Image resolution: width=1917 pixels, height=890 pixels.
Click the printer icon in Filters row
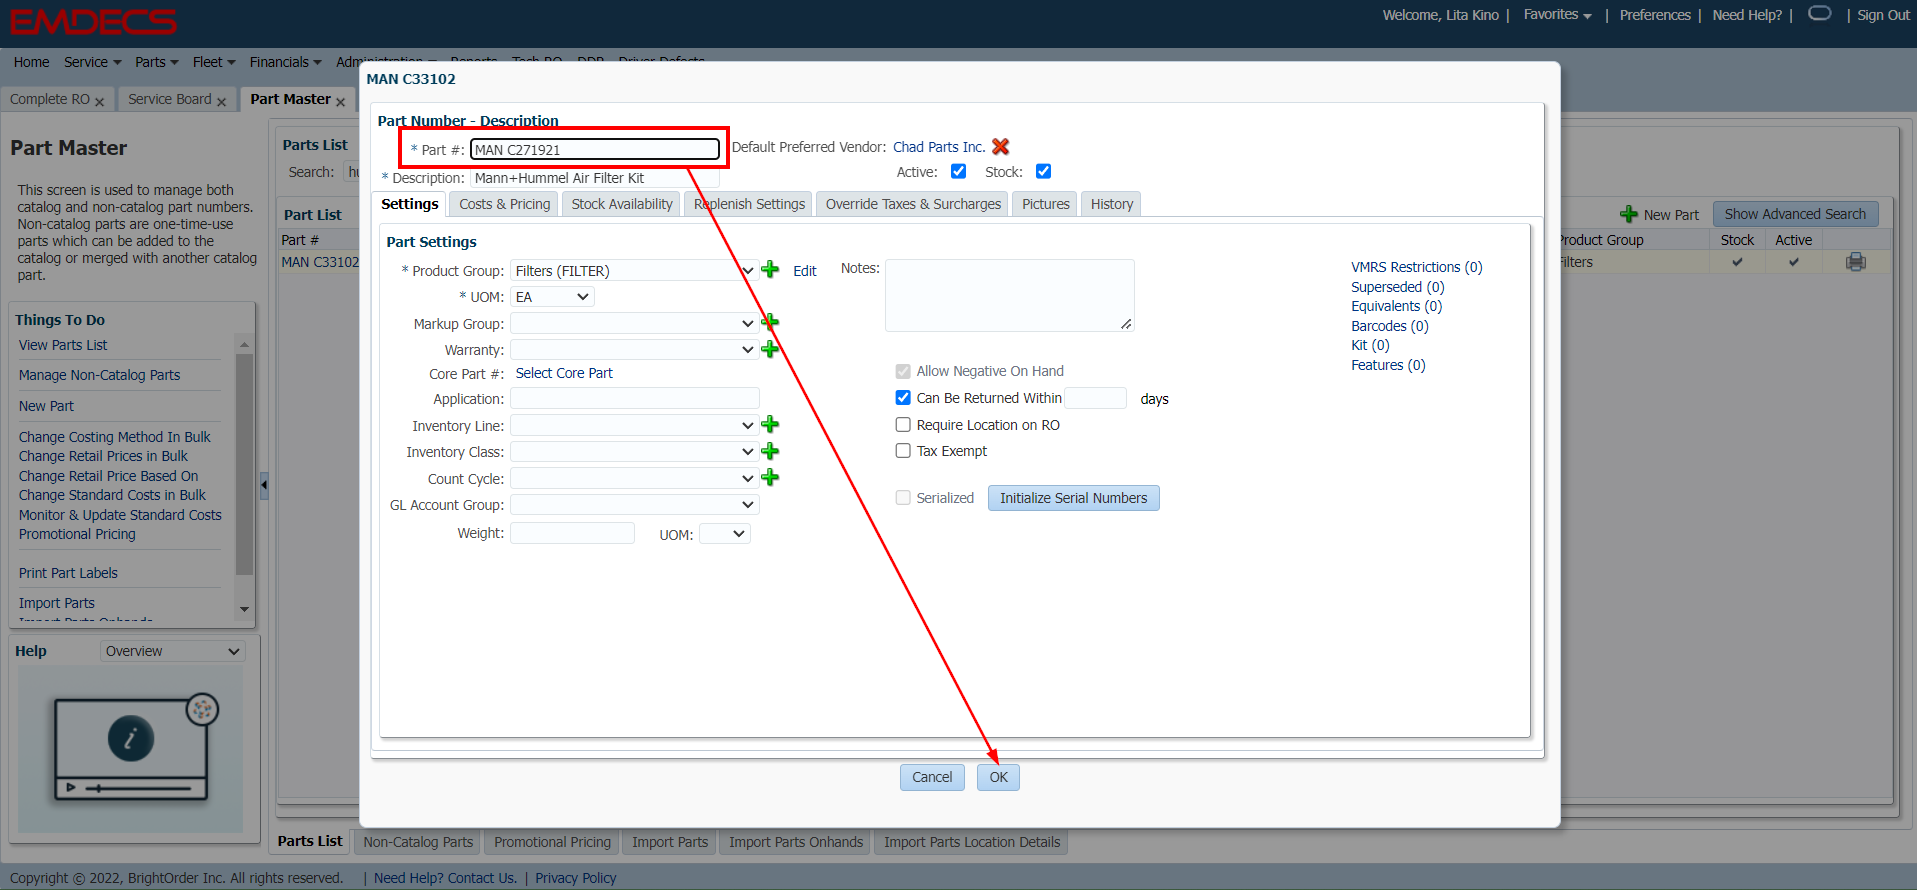coord(1856,262)
